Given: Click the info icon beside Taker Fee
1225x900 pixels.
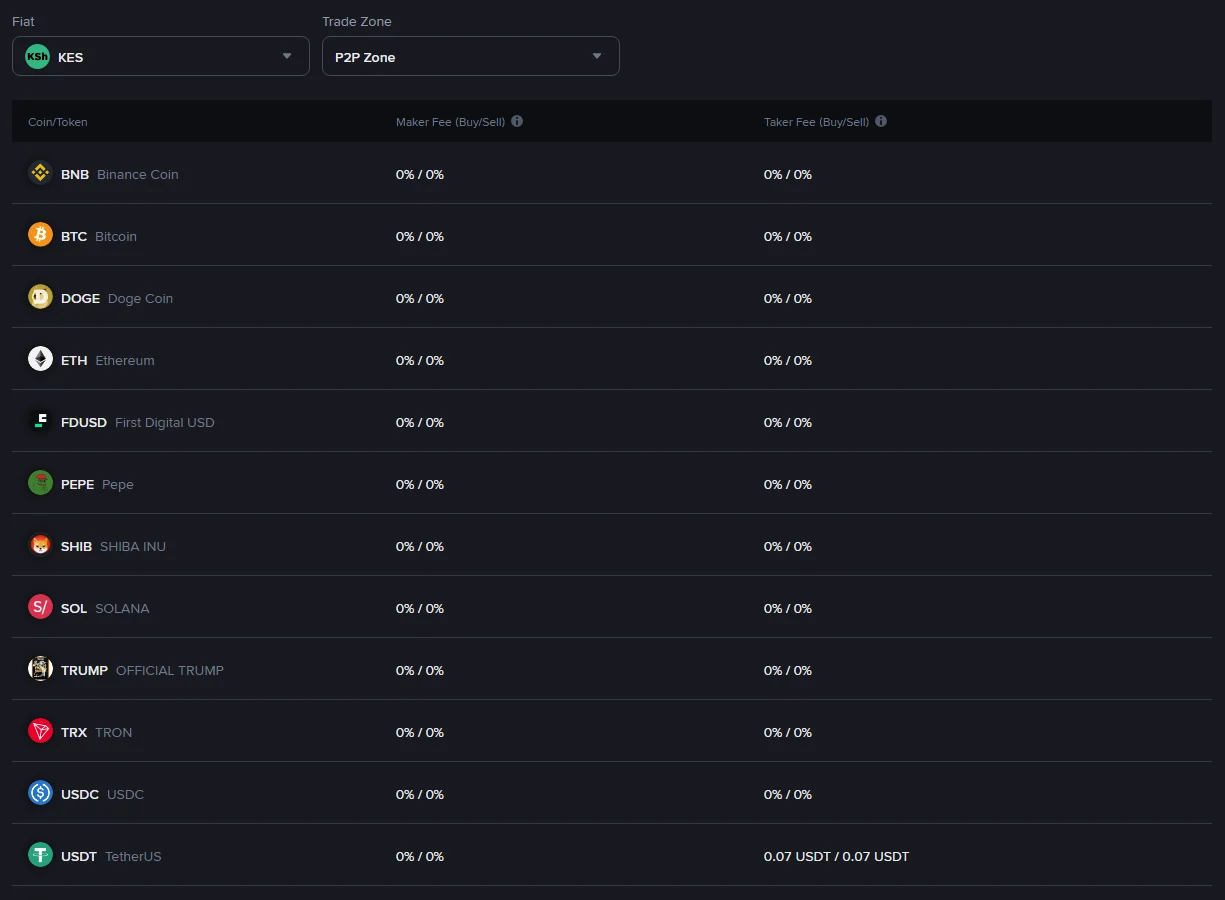Looking at the screenshot, I should 881,121.
